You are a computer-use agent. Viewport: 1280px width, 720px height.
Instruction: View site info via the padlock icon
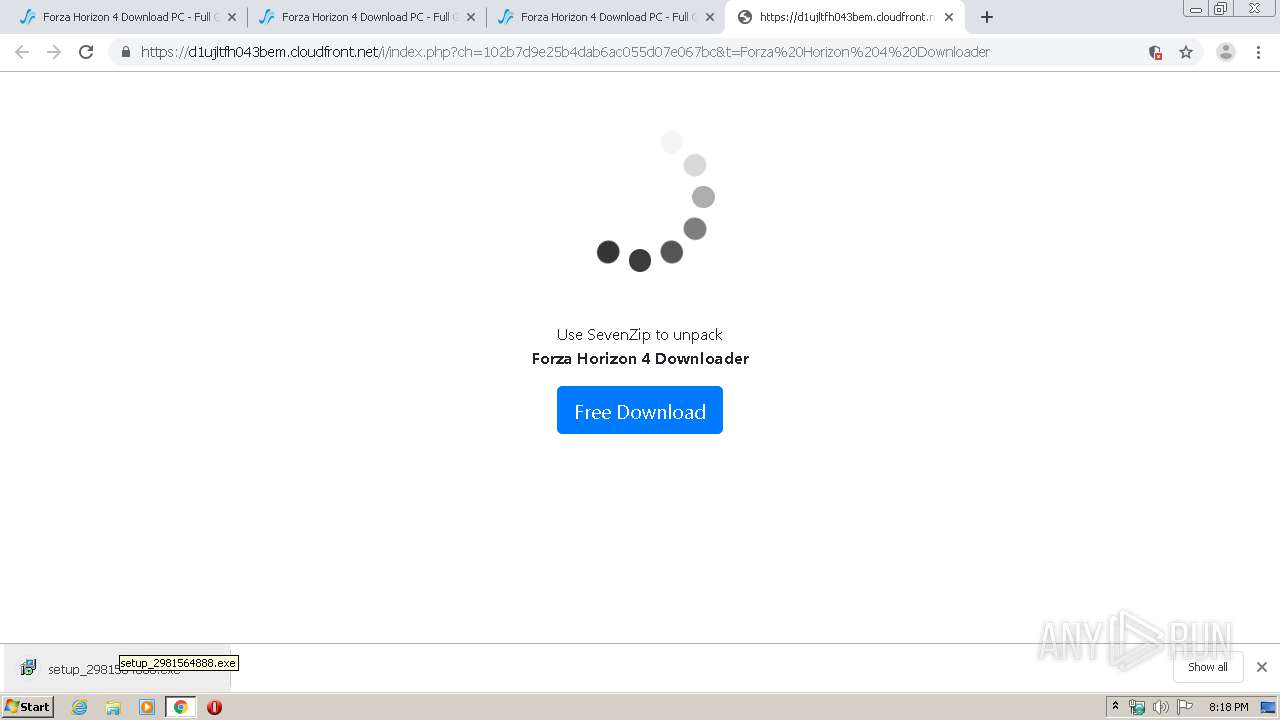pos(125,52)
